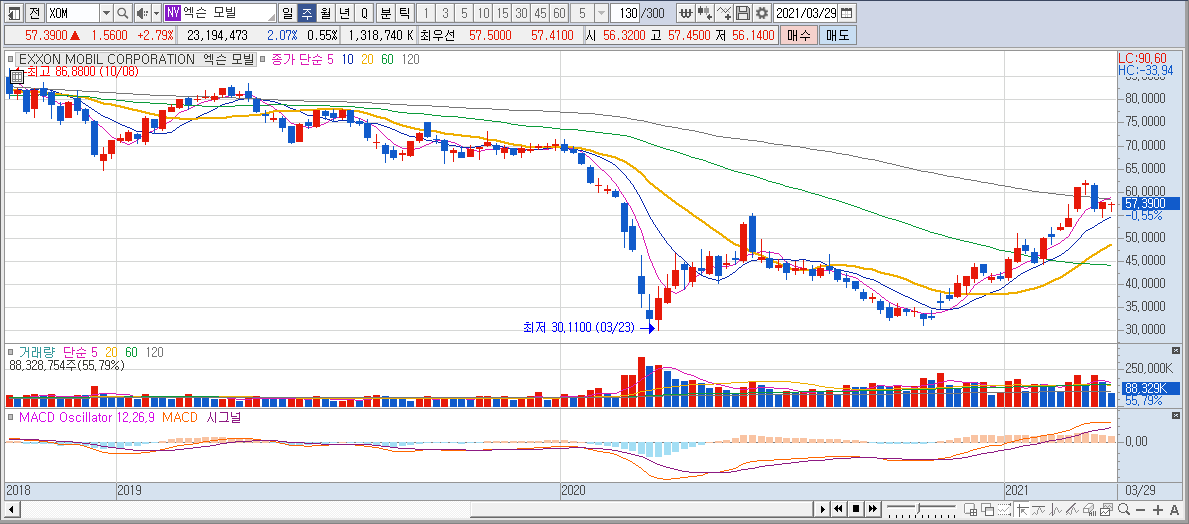The height and width of the screenshot is (524, 1189).
Task: Select the 월 (monthly) chart period
Action: click(325, 13)
